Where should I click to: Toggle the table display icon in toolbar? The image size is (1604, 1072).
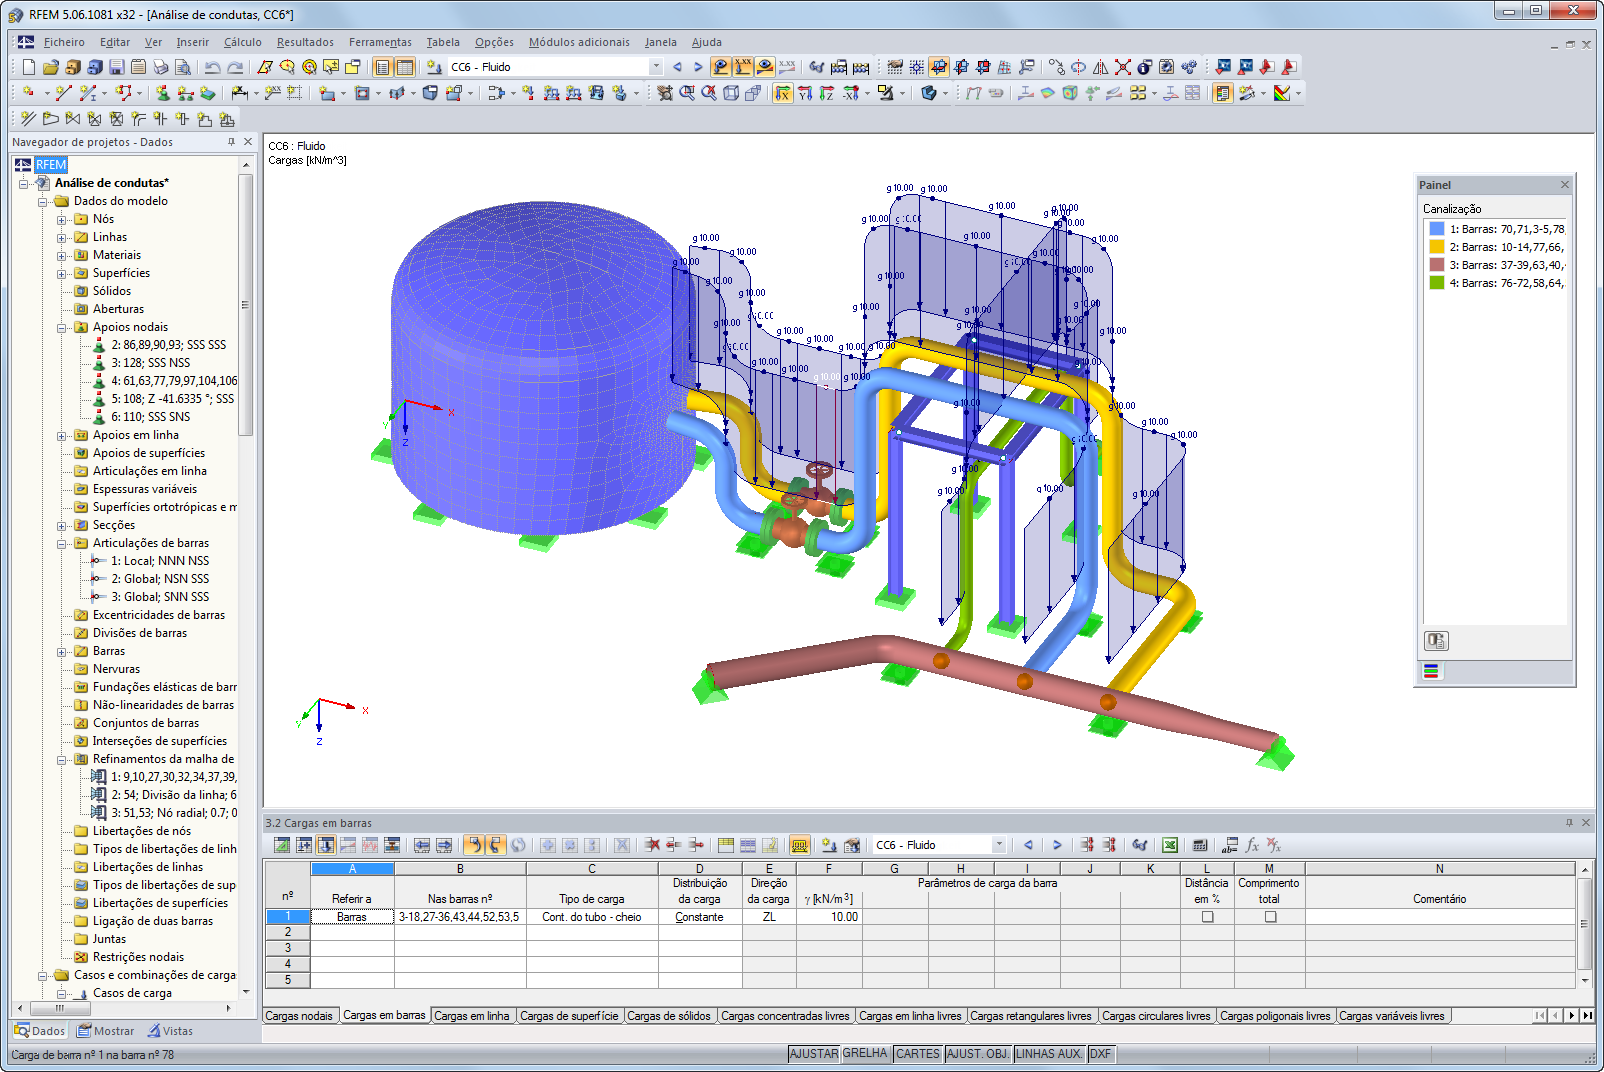(x=405, y=67)
